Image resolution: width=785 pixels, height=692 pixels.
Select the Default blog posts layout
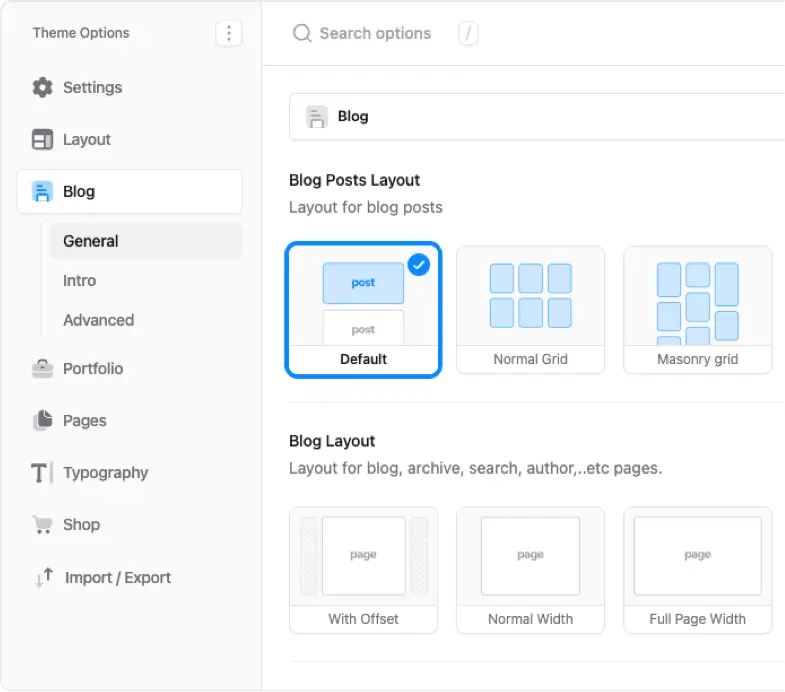363,310
